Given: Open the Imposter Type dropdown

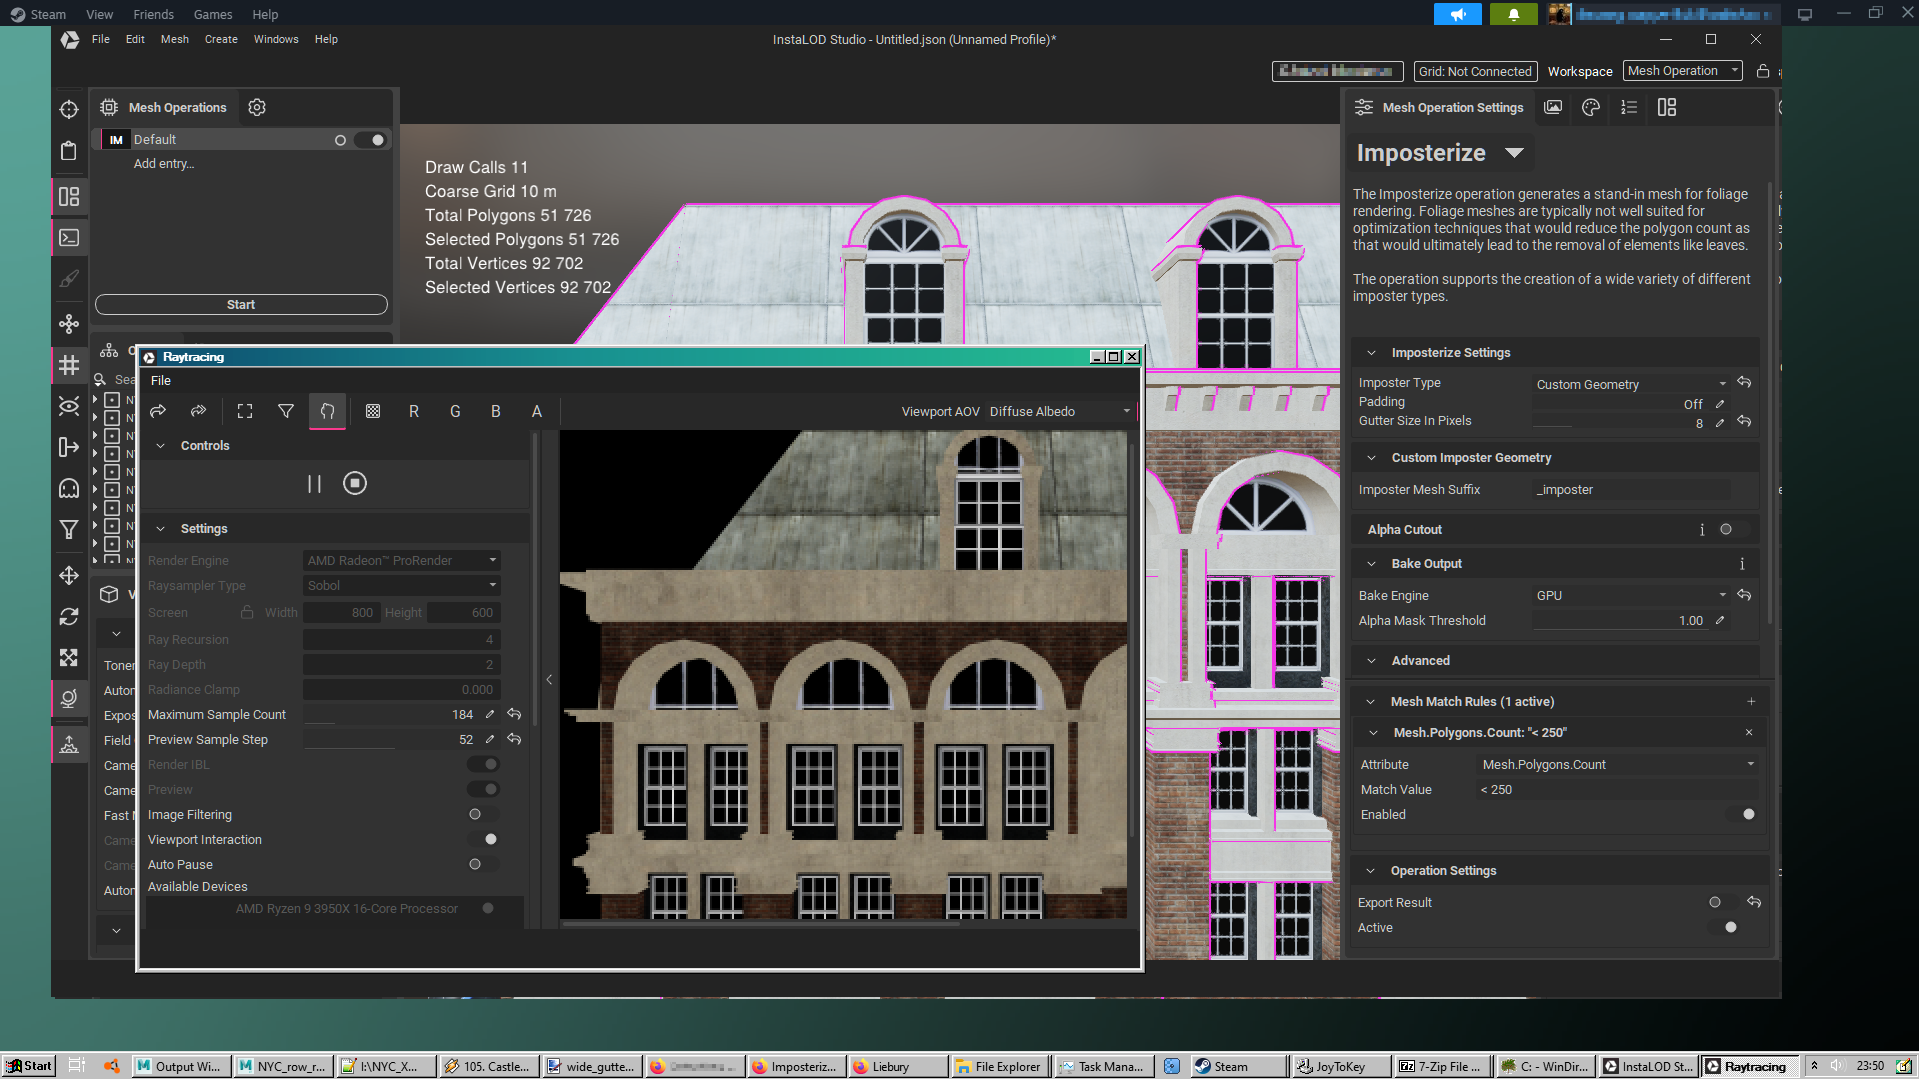Looking at the screenshot, I should tap(1630, 384).
